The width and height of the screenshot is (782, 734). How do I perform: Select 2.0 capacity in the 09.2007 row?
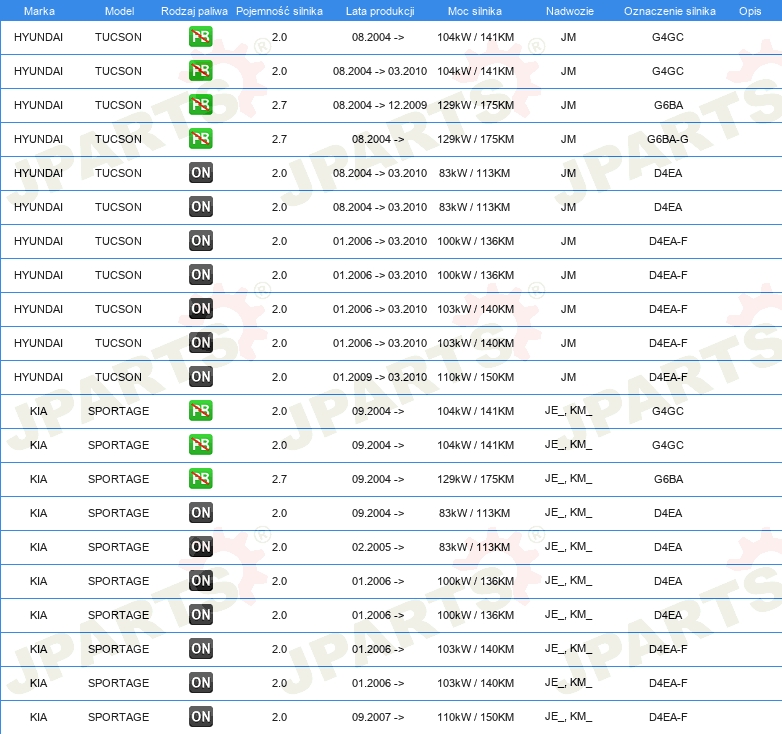279,717
